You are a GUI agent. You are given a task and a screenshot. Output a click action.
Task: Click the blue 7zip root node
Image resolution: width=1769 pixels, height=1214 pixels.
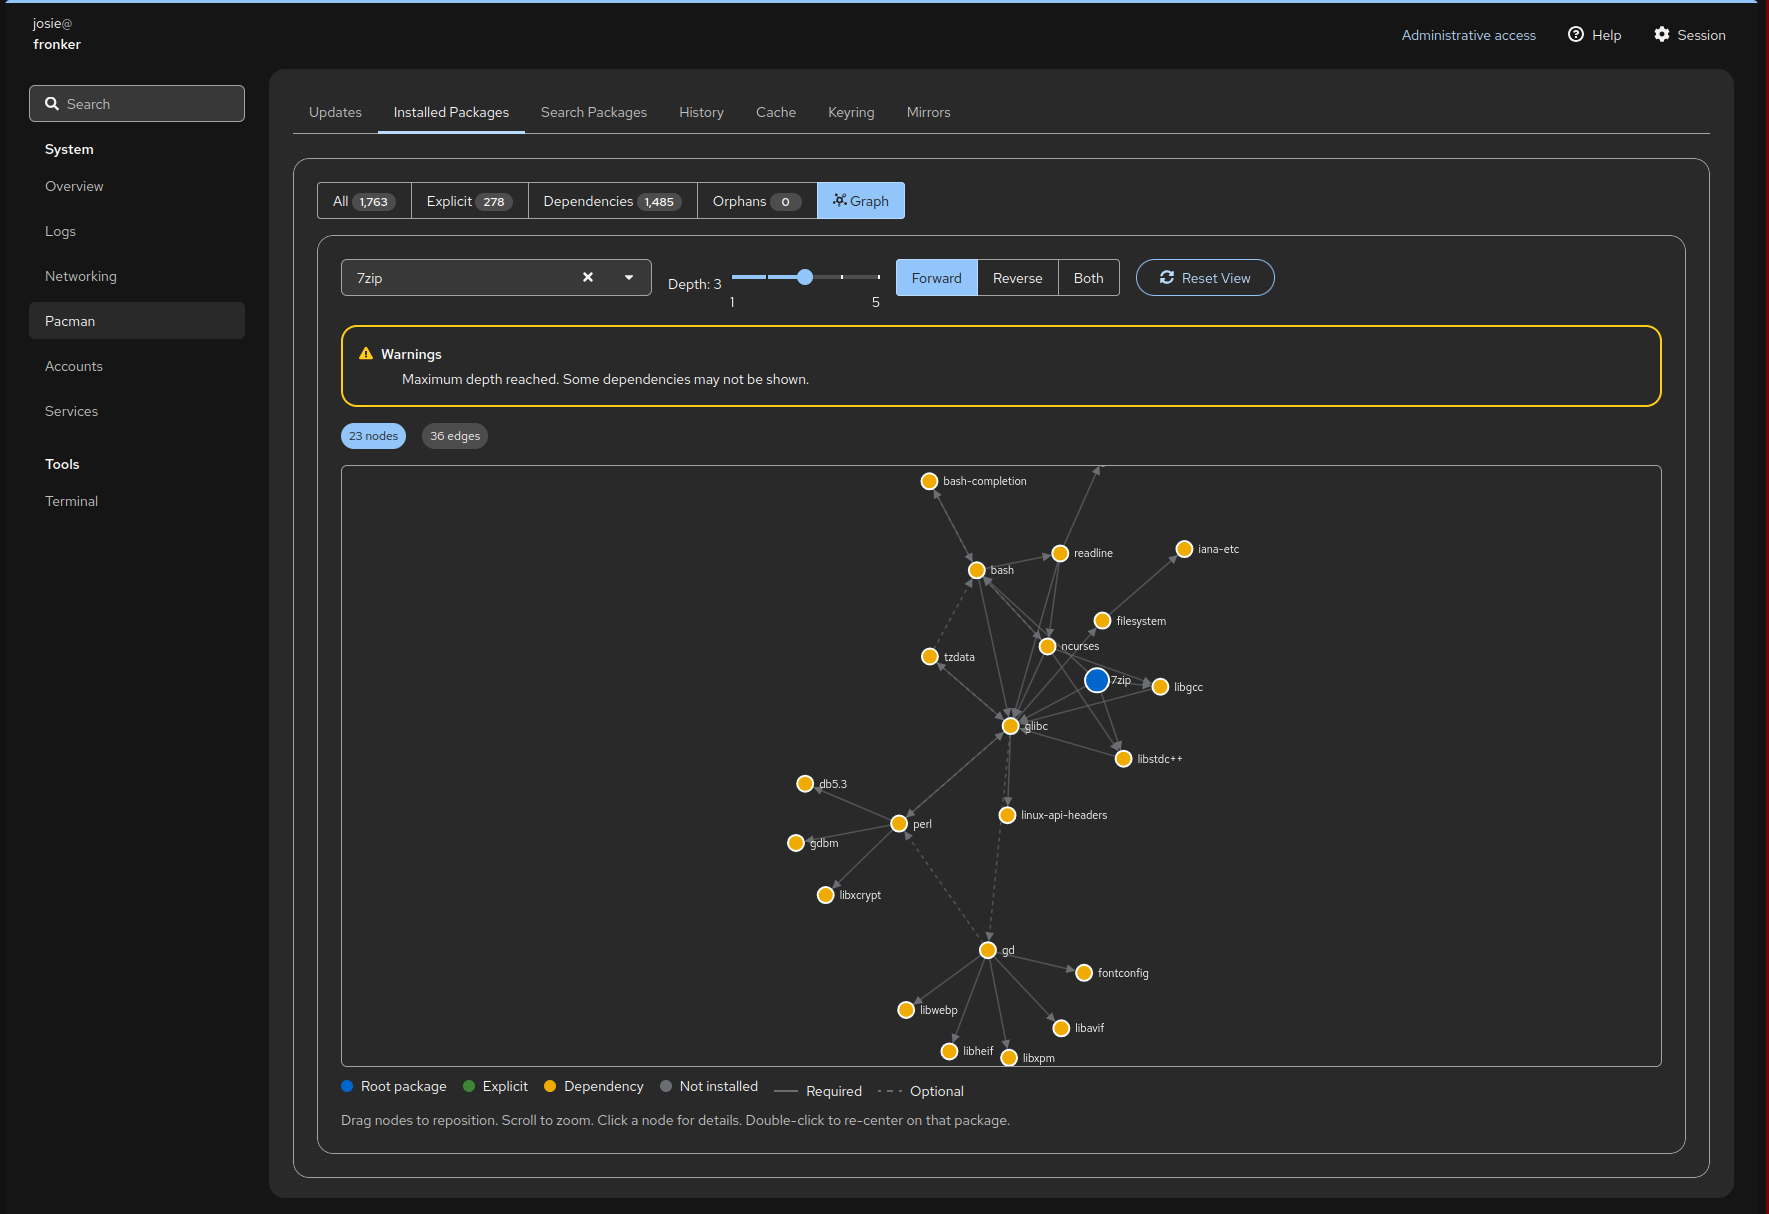point(1096,681)
